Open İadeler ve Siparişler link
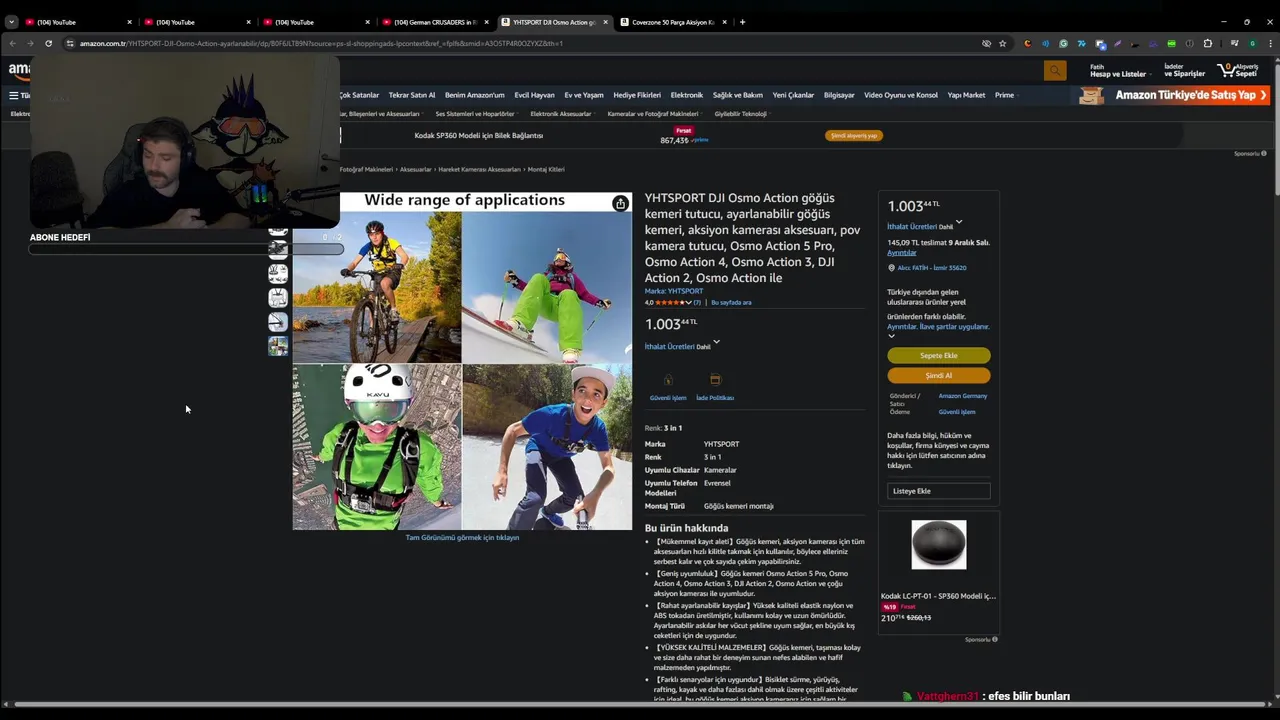 click(1184, 71)
